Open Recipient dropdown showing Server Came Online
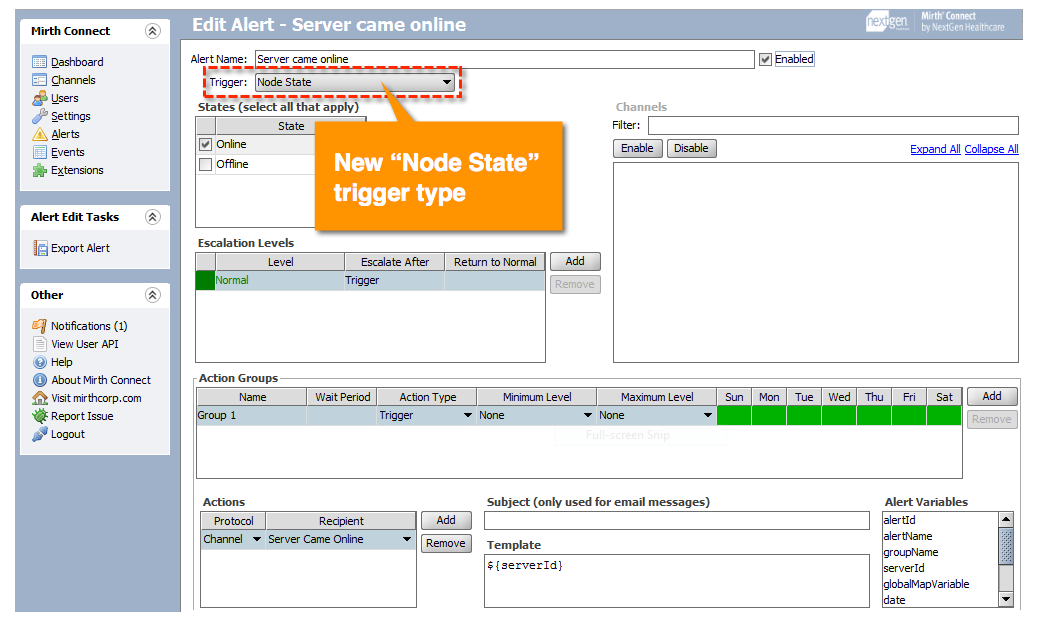The width and height of the screenshot is (1037, 627). click(341, 539)
